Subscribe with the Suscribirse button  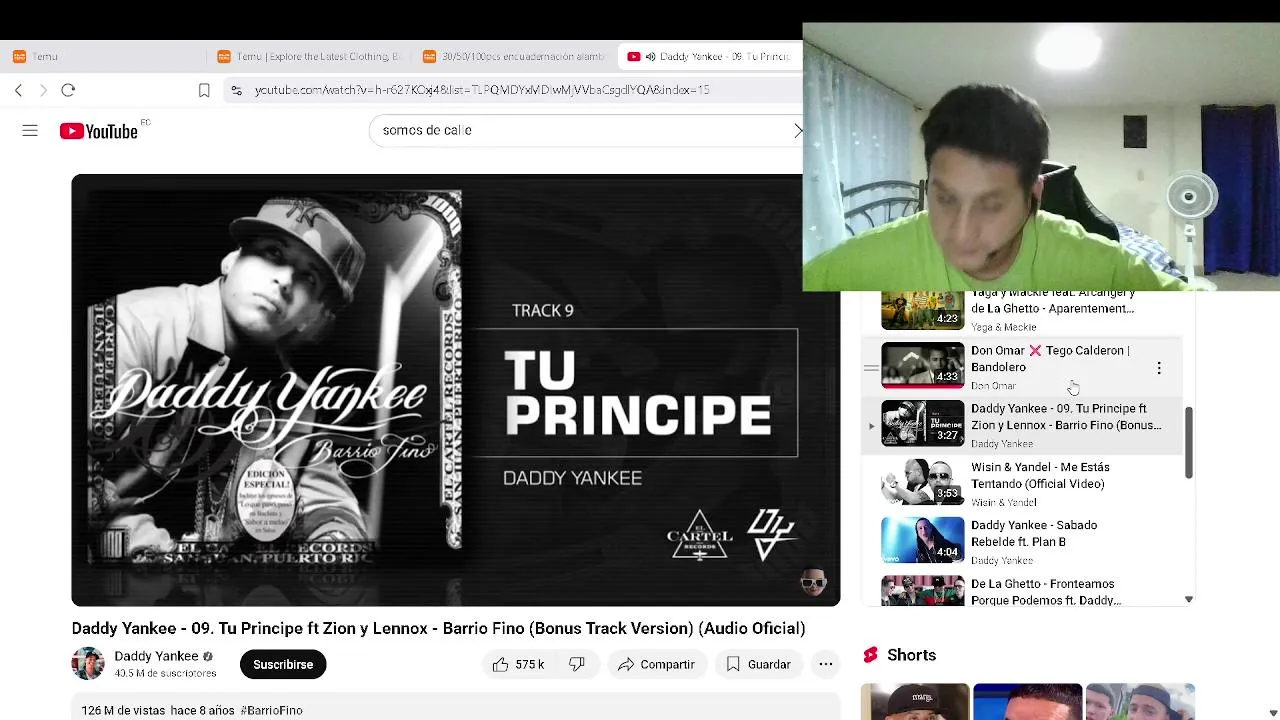click(x=283, y=664)
